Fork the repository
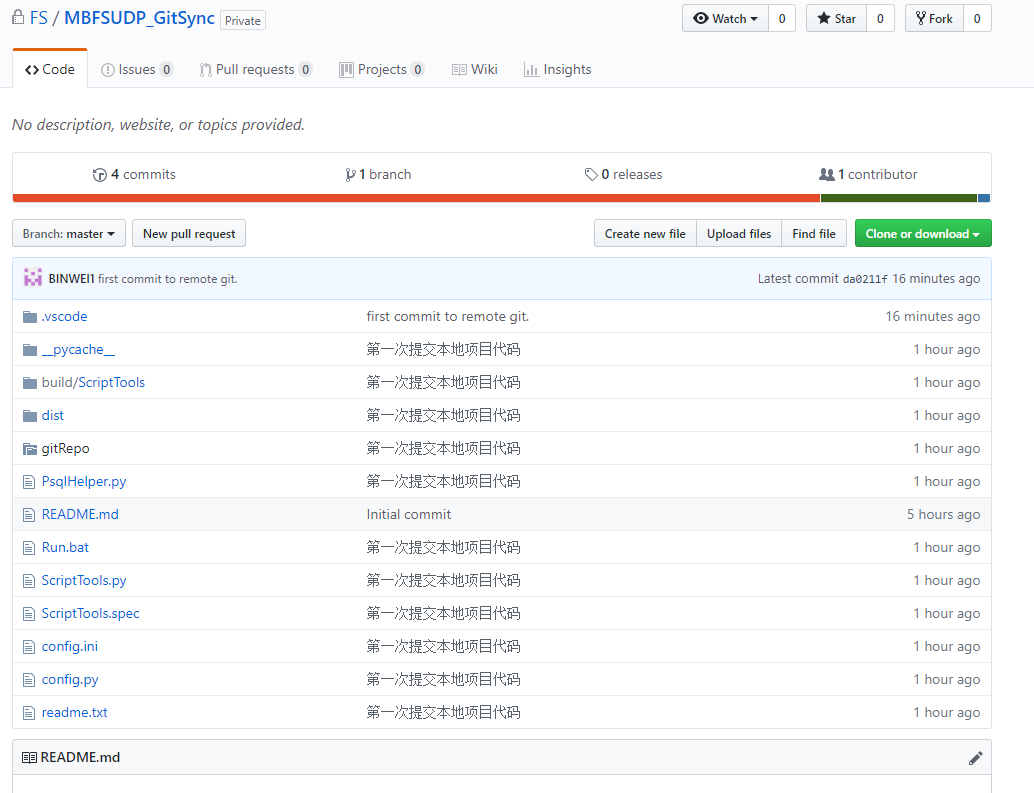Viewport: 1034px width, 793px height. click(x=934, y=18)
